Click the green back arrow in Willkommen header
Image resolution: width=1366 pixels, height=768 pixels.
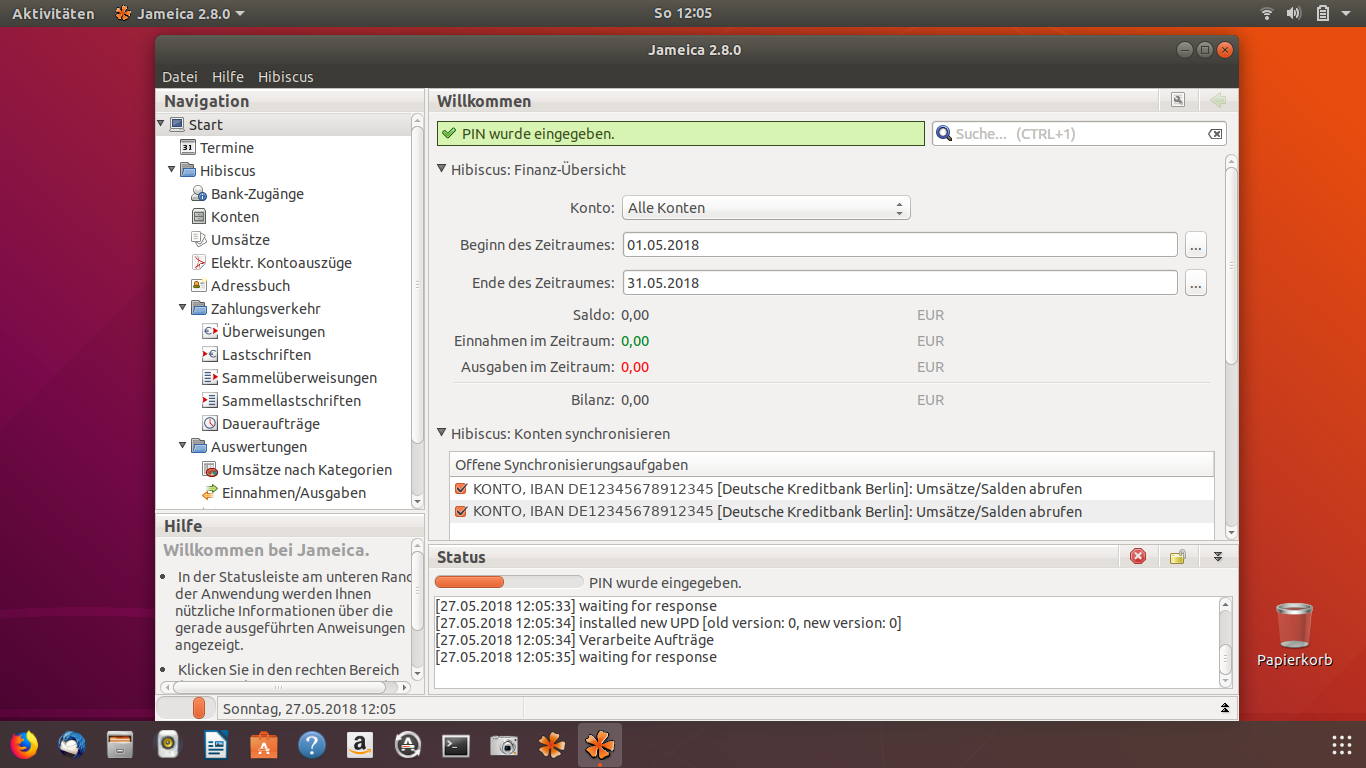point(1217,100)
